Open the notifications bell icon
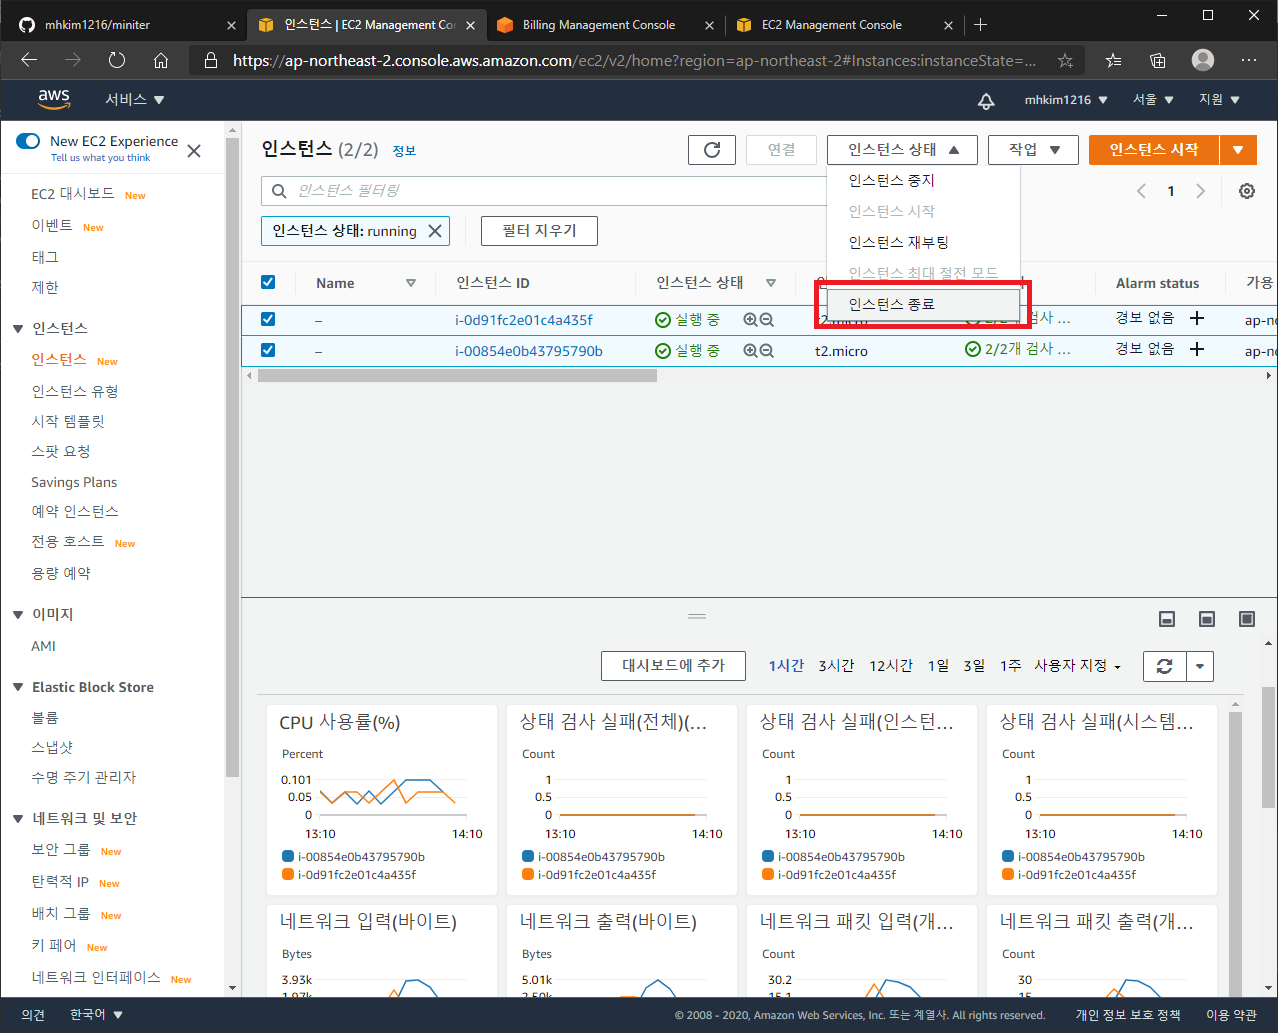Screen dimensions: 1278x1033 986,100
